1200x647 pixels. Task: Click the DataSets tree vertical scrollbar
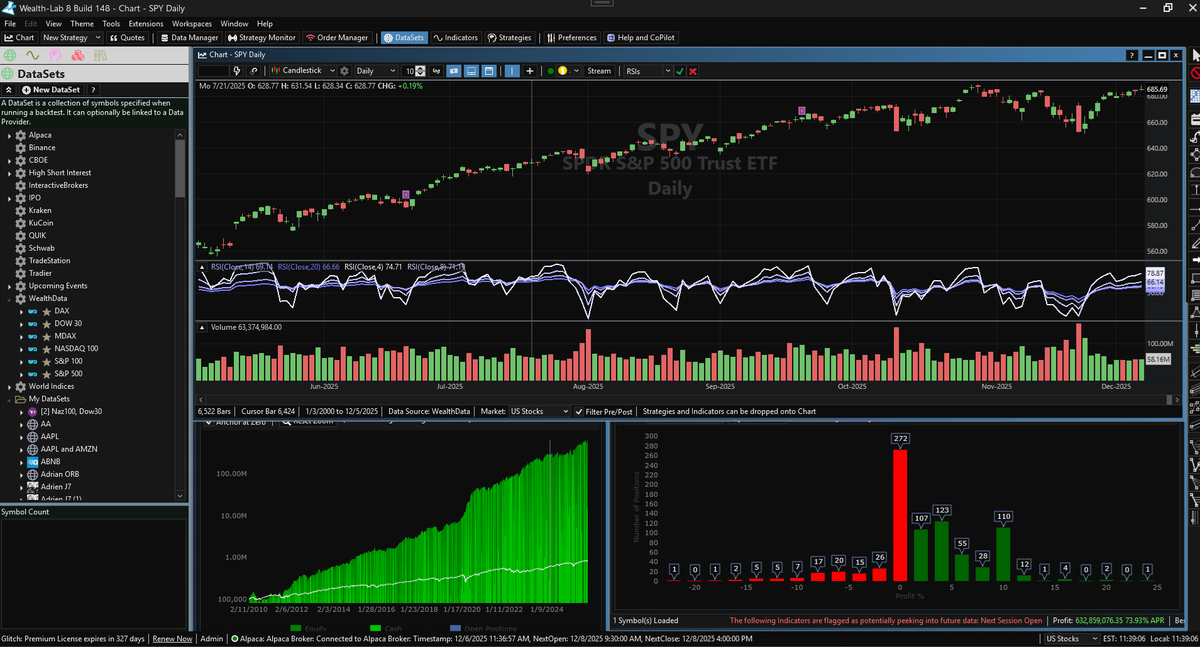pyautogui.click(x=180, y=170)
